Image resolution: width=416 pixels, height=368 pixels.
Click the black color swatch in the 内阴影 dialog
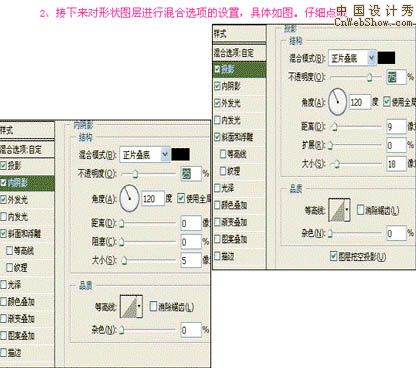tap(181, 155)
